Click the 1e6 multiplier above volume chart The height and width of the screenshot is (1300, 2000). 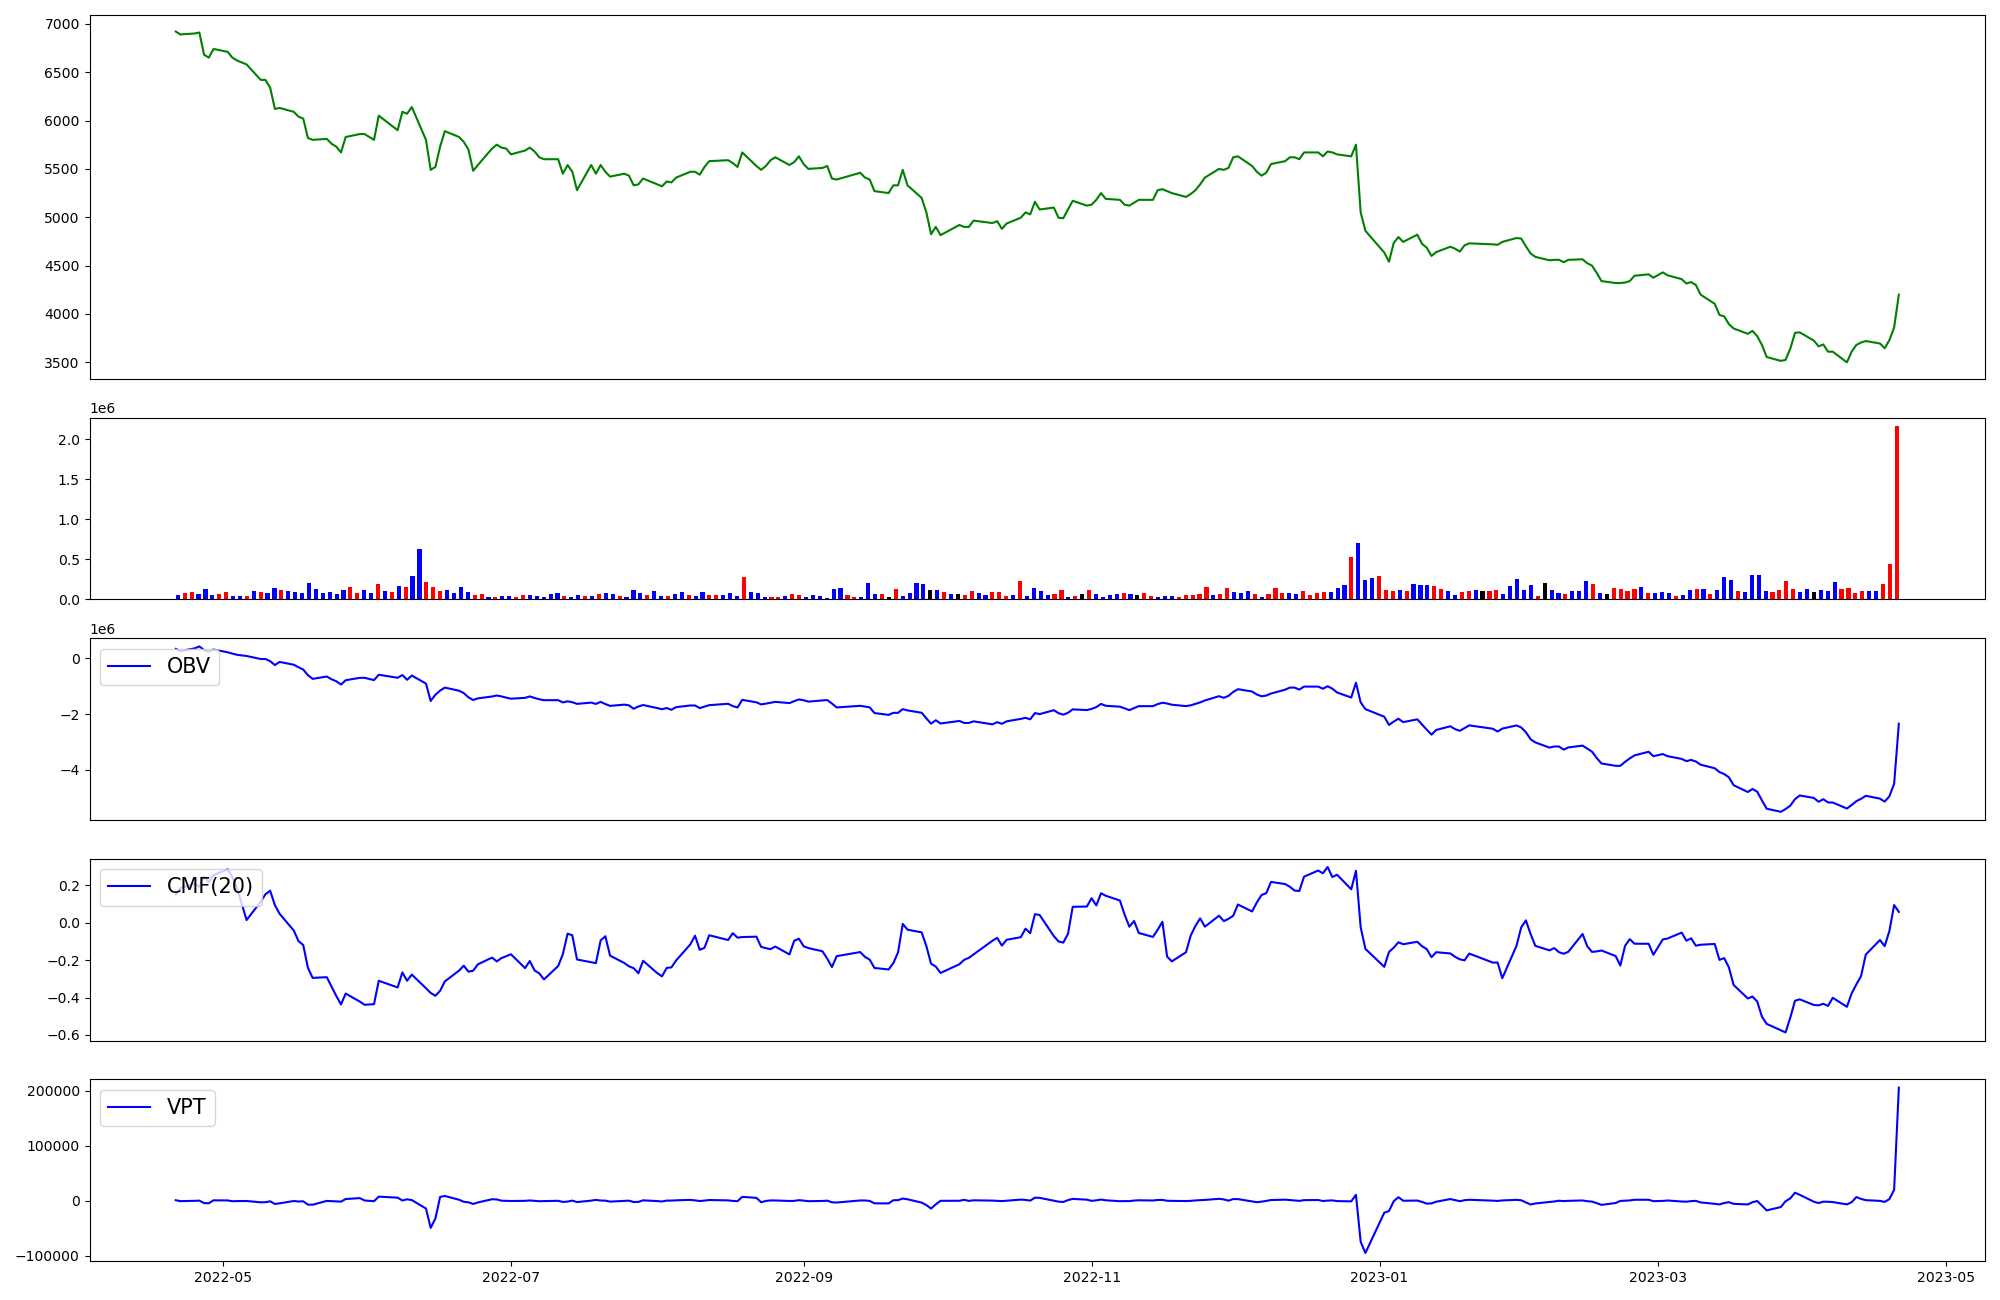102,408
